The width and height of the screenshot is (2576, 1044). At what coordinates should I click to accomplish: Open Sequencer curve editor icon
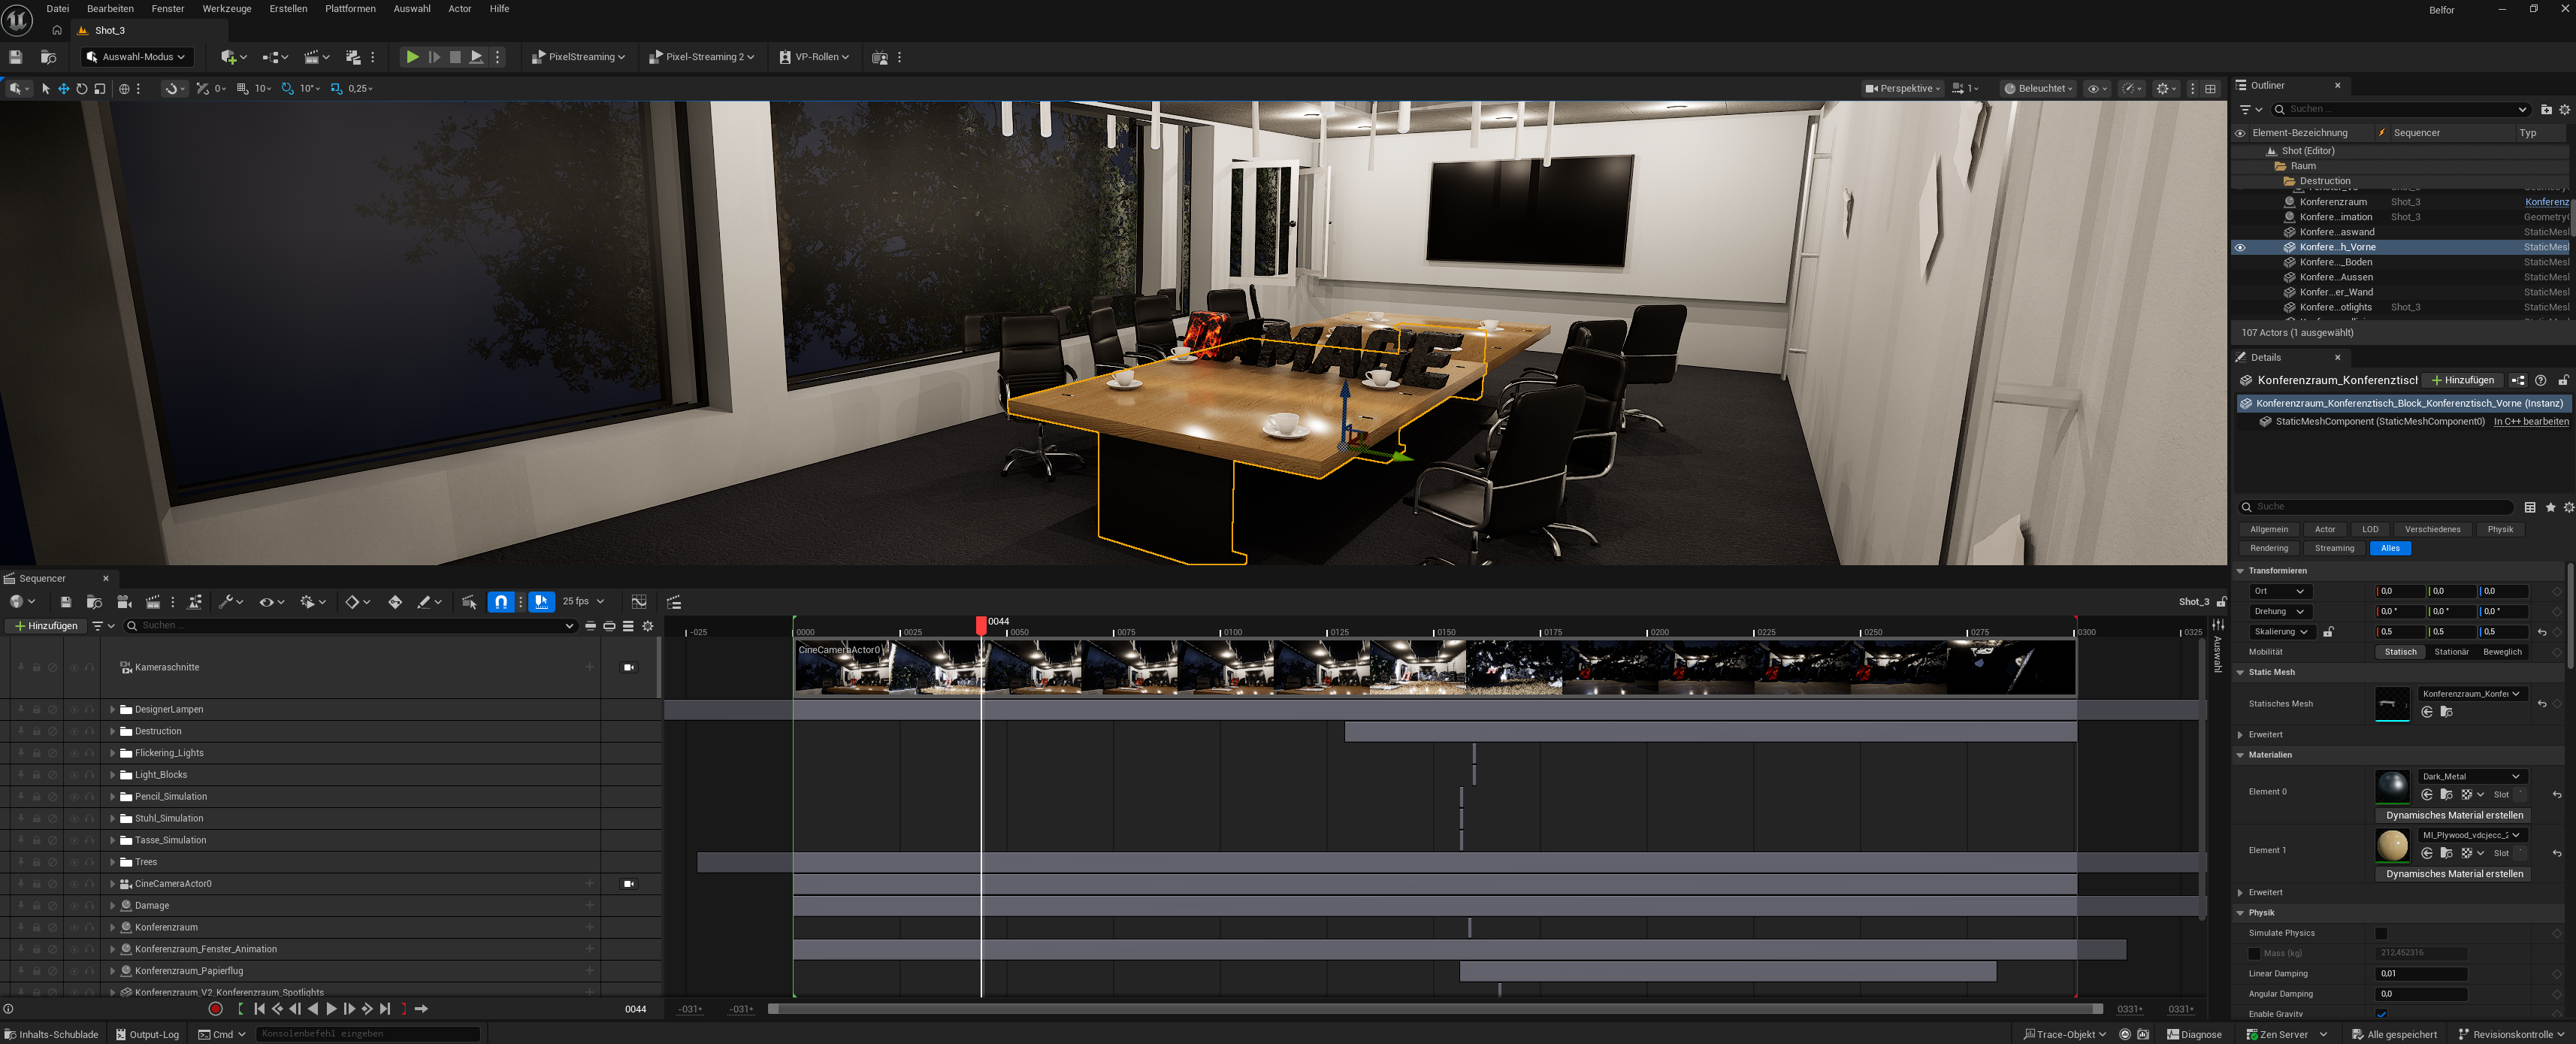point(639,602)
